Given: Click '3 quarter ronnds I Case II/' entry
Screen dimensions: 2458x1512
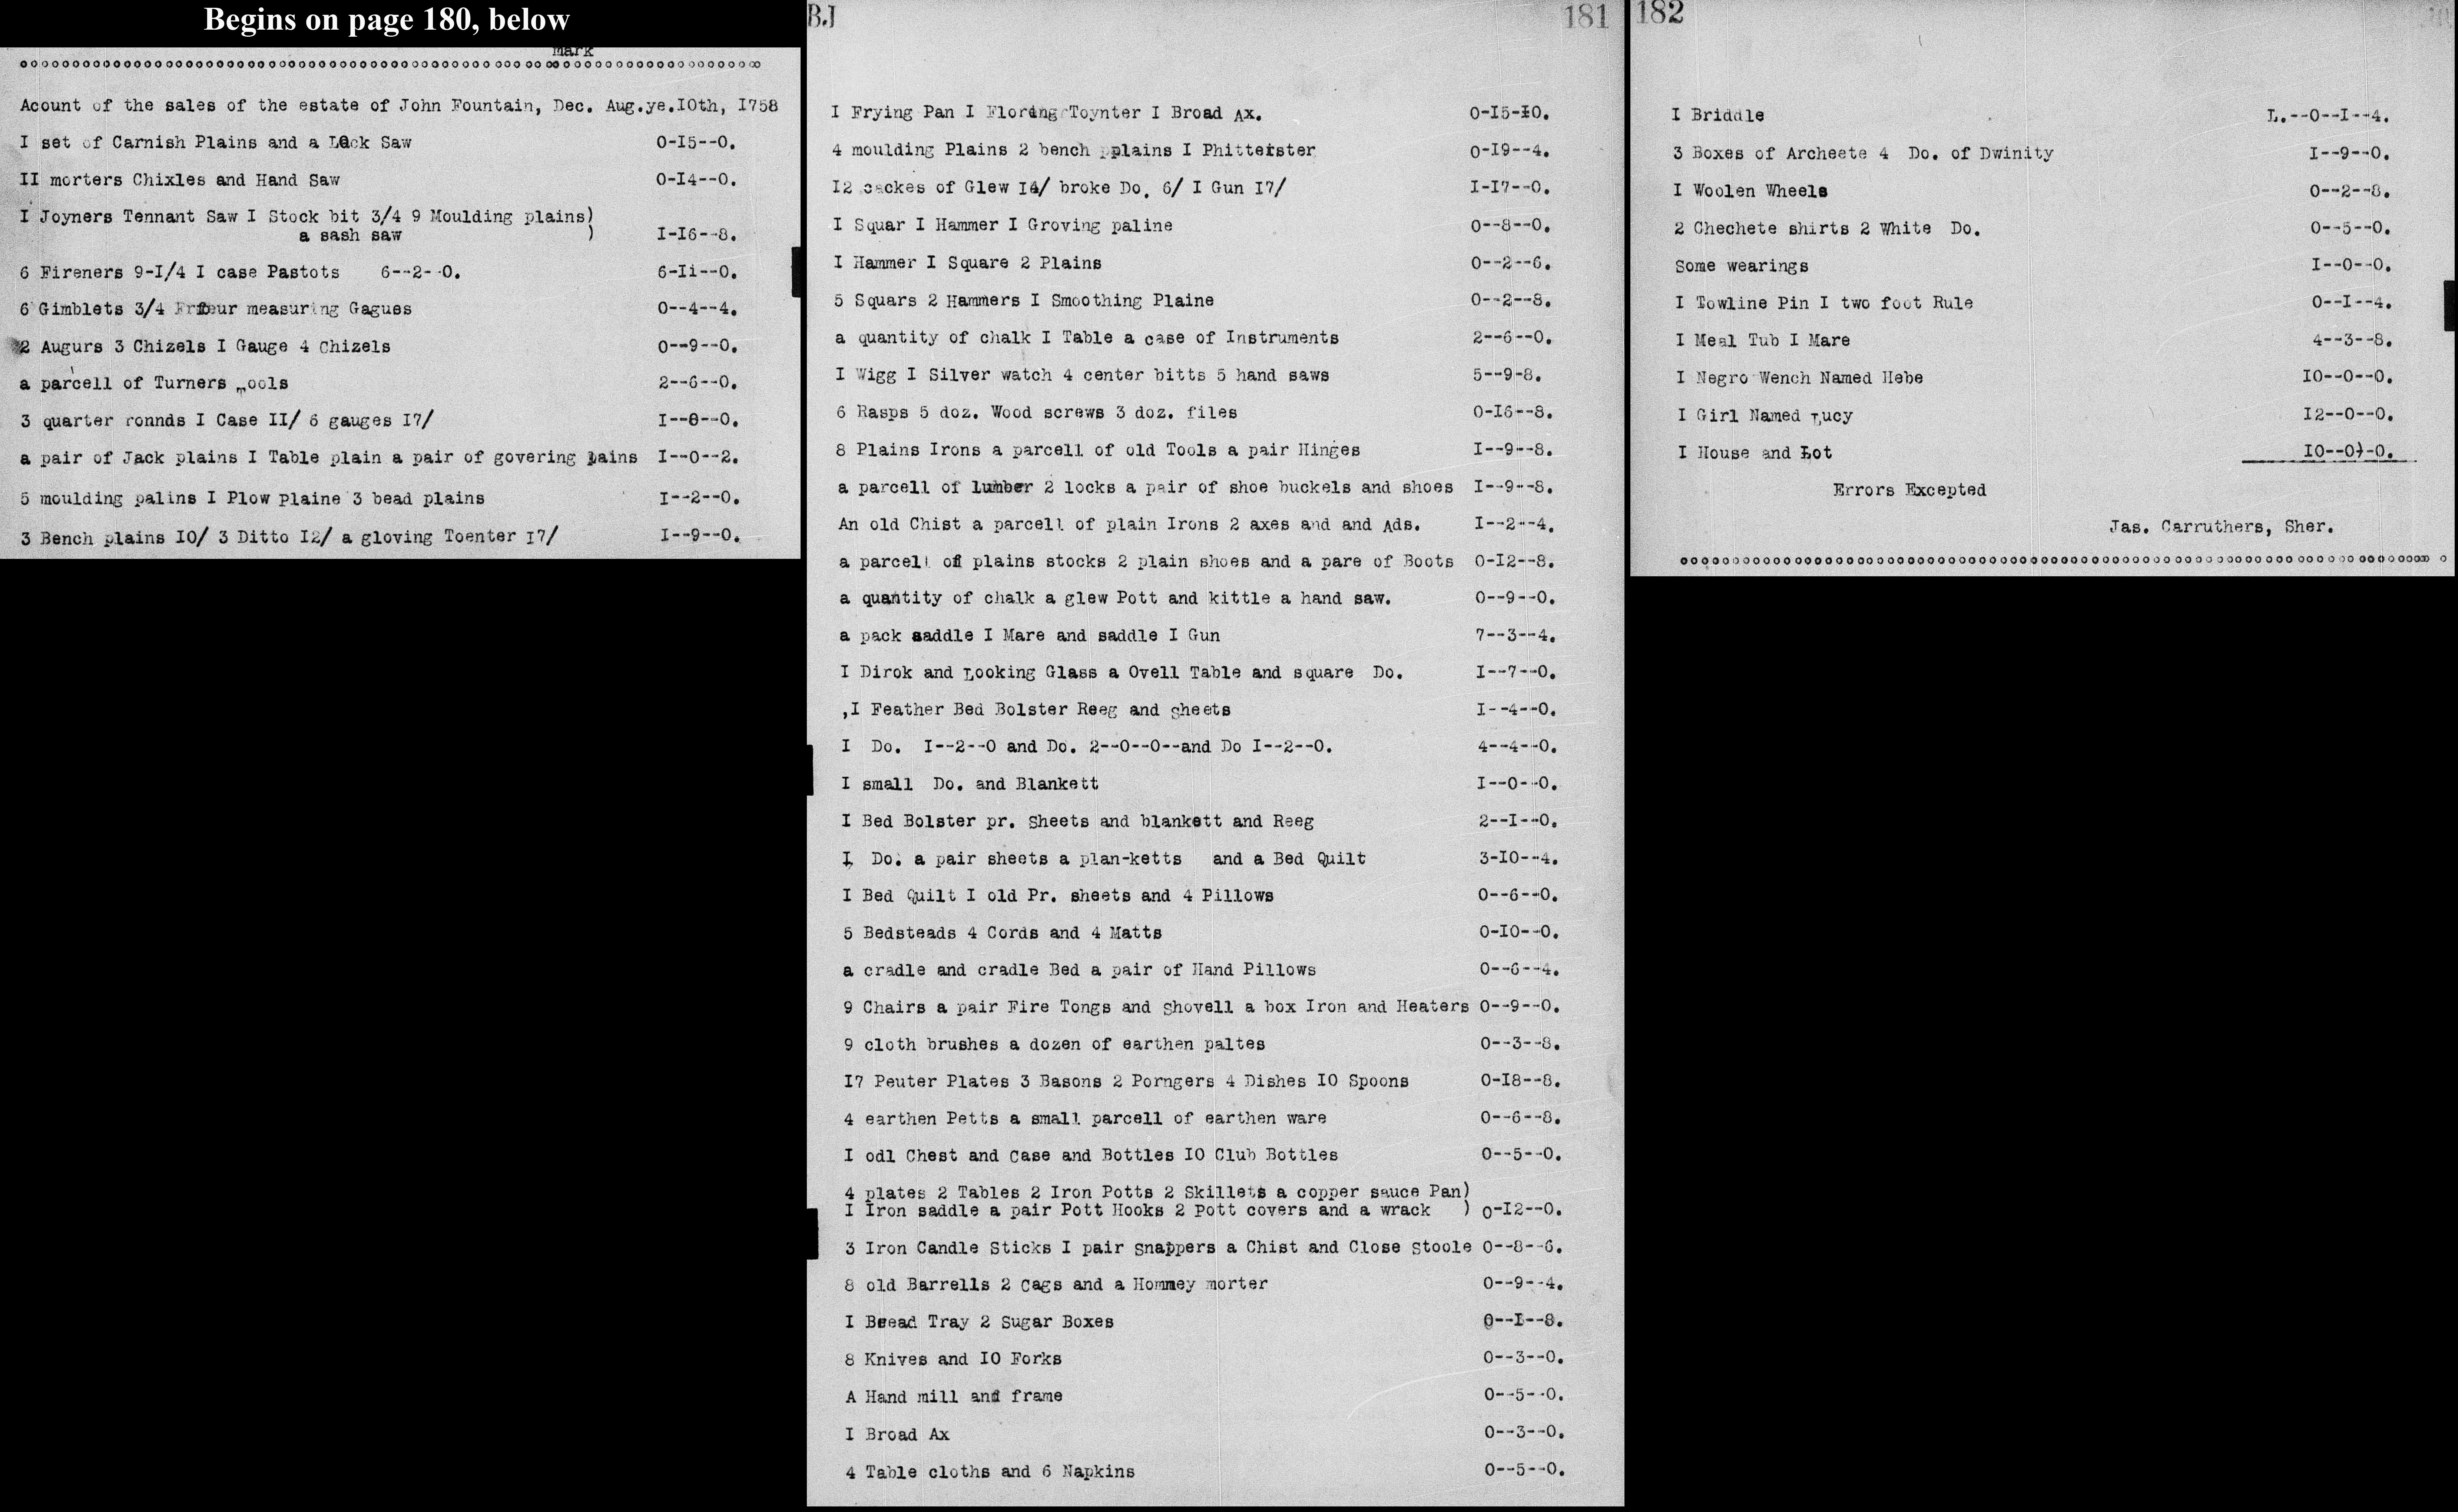Looking at the screenshot, I should (227, 421).
